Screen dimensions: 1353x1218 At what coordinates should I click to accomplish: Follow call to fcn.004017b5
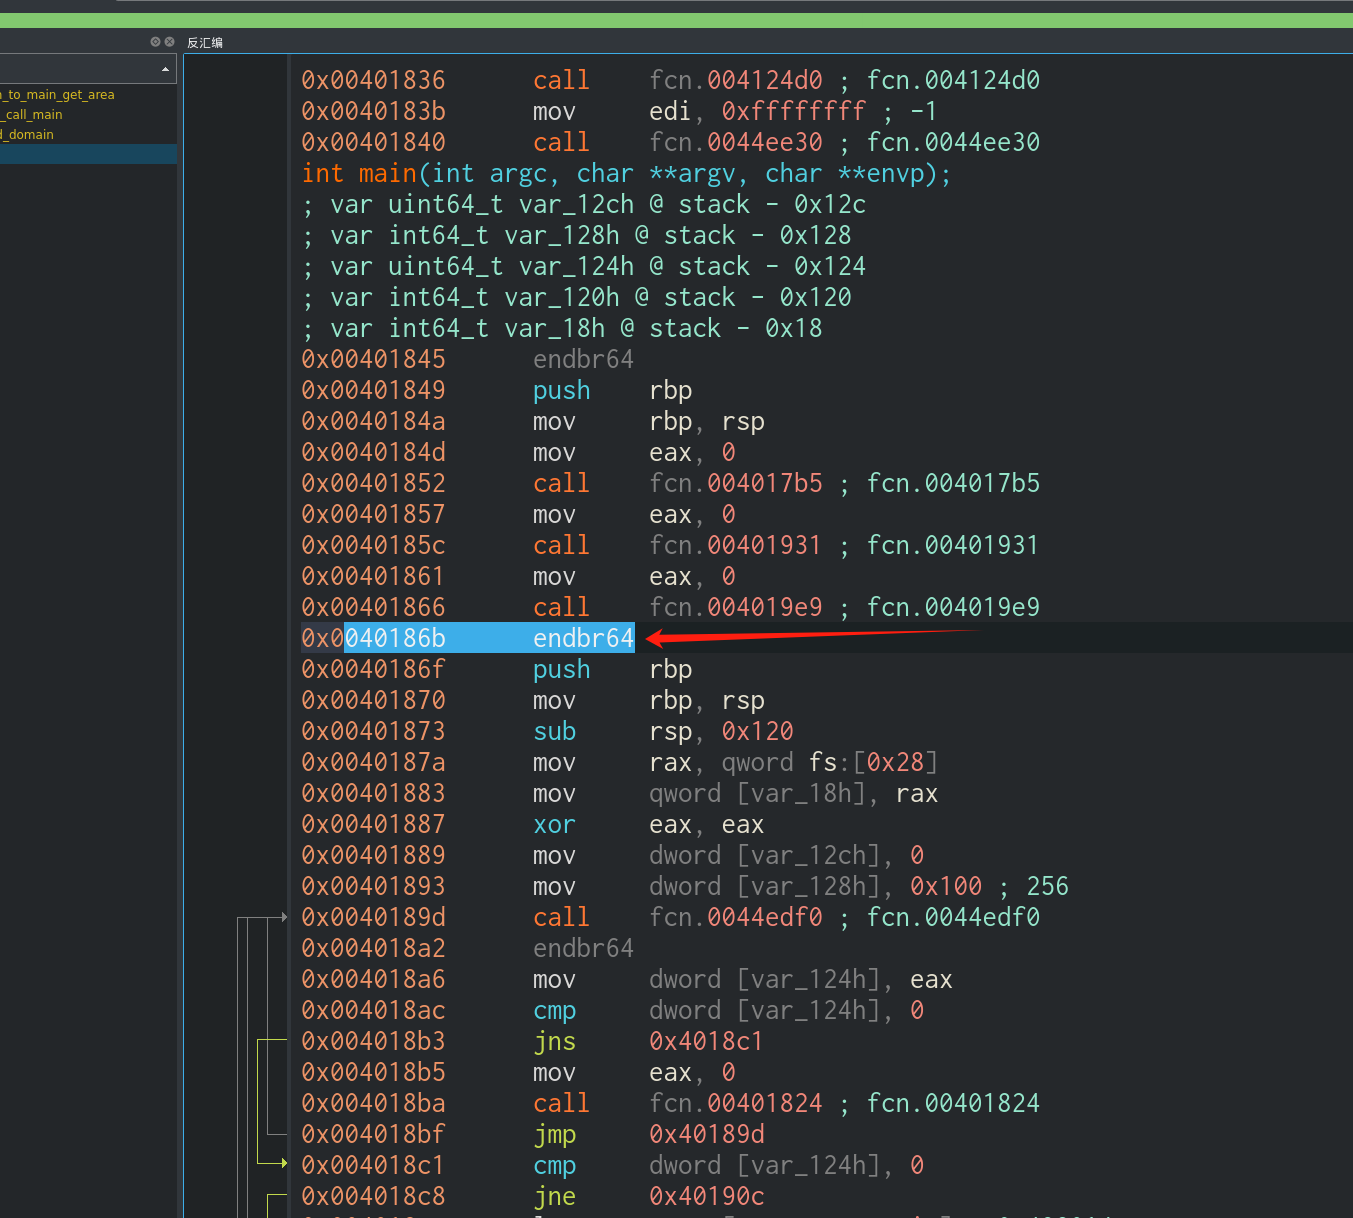pyautogui.click(x=736, y=483)
